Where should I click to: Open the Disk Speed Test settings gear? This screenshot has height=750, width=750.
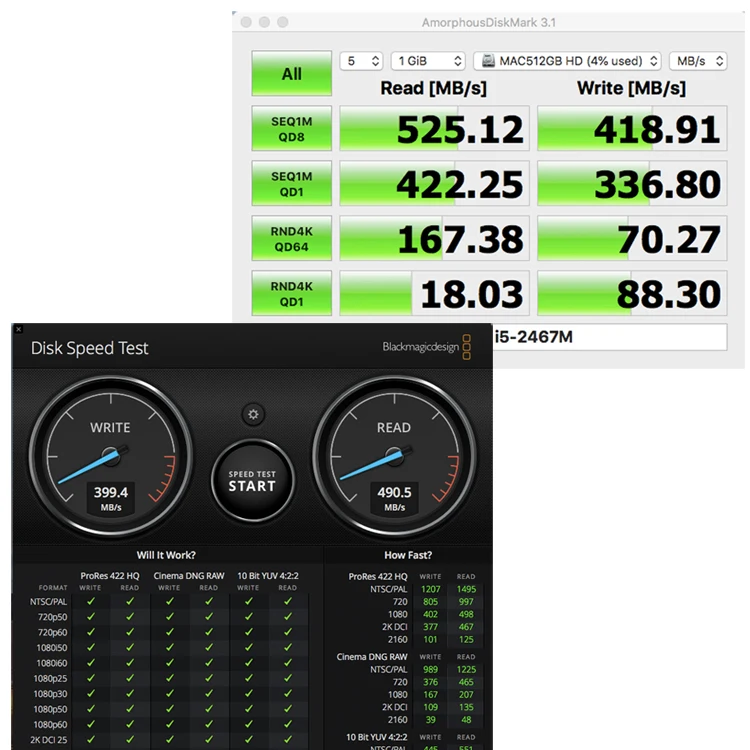coord(253,414)
